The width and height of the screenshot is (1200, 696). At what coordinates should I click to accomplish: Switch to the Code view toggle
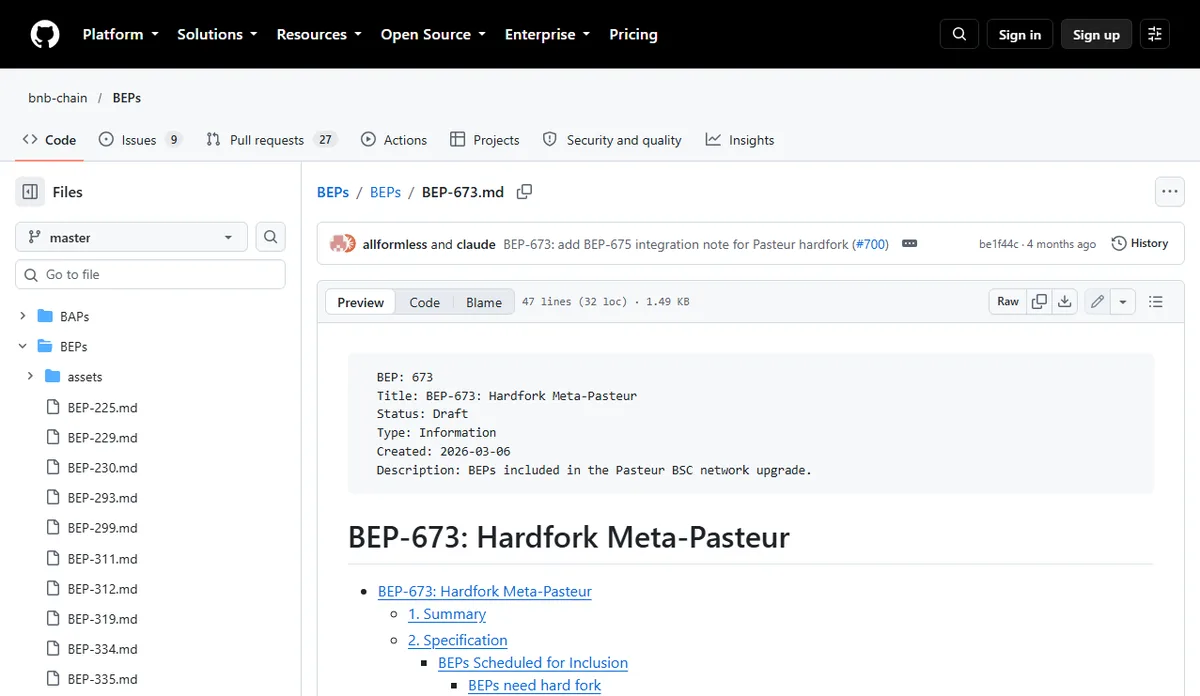coord(425,302)
